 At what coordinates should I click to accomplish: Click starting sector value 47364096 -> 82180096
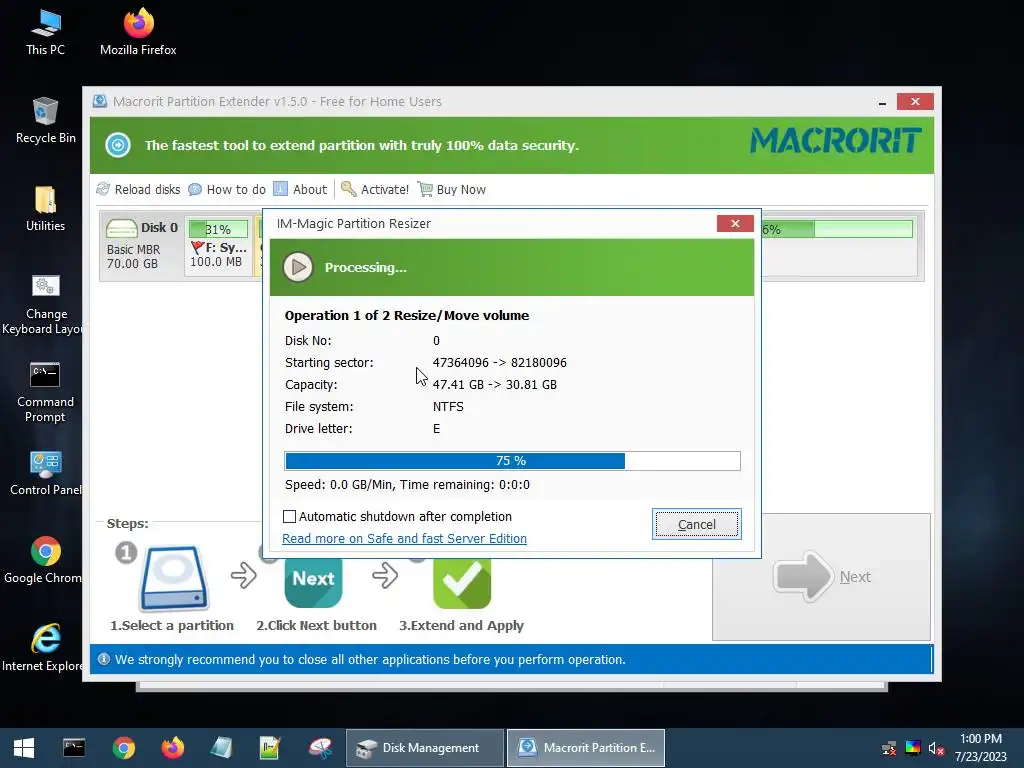[x=500, y=362]
